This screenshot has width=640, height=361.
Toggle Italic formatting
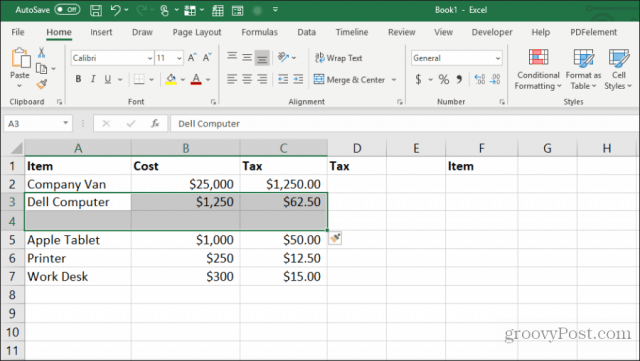93,79
